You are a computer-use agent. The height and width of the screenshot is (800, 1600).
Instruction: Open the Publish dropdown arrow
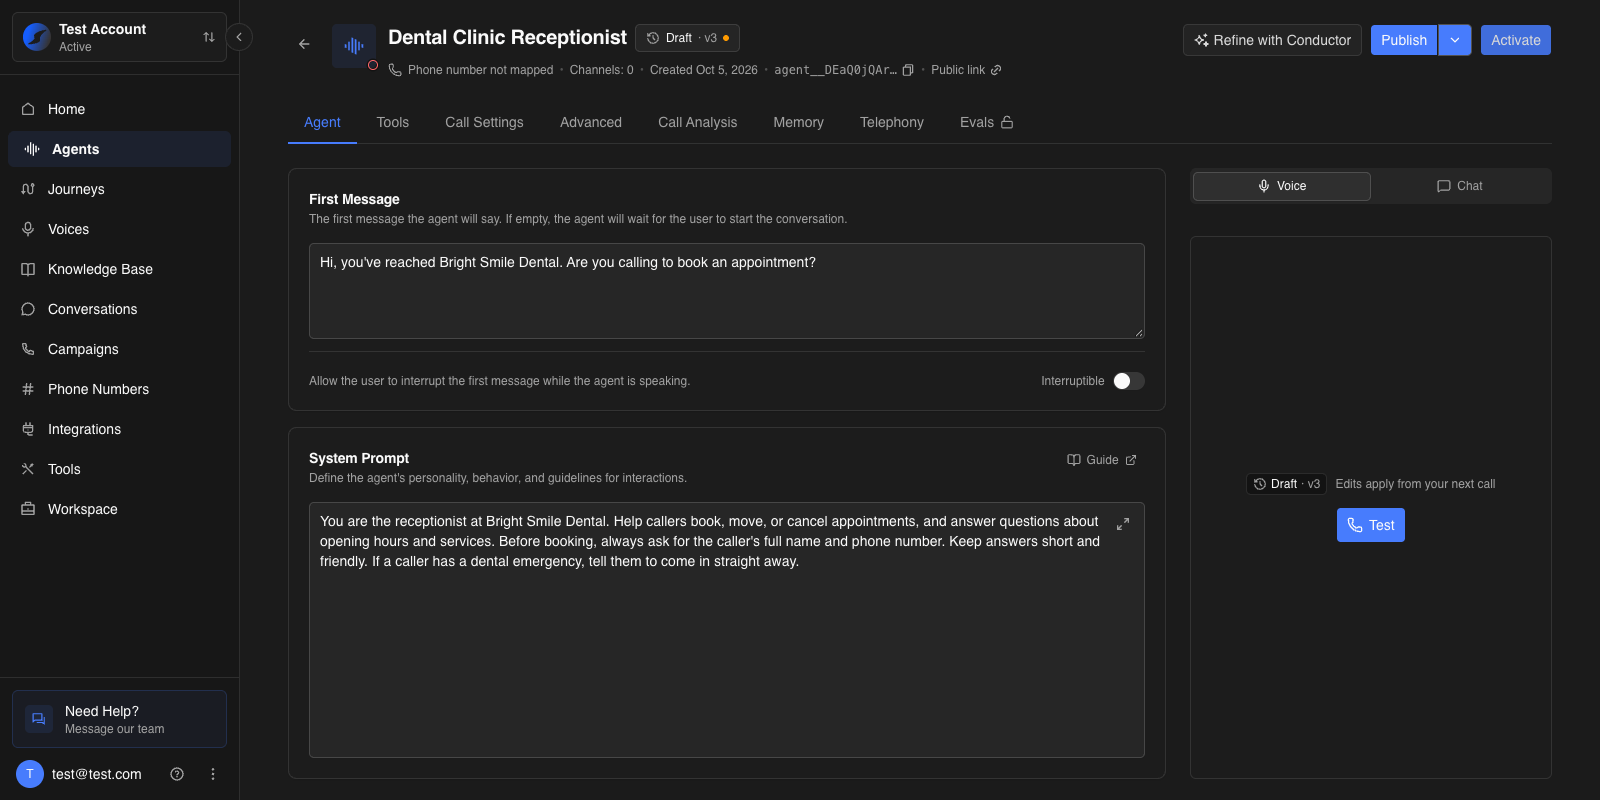click(x=1455, y=40)
